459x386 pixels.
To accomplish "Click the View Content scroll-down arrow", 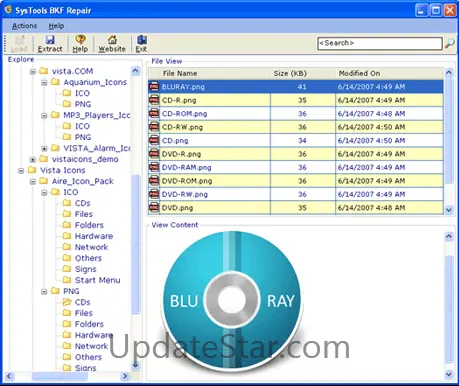I will click(x=449, y=374).
